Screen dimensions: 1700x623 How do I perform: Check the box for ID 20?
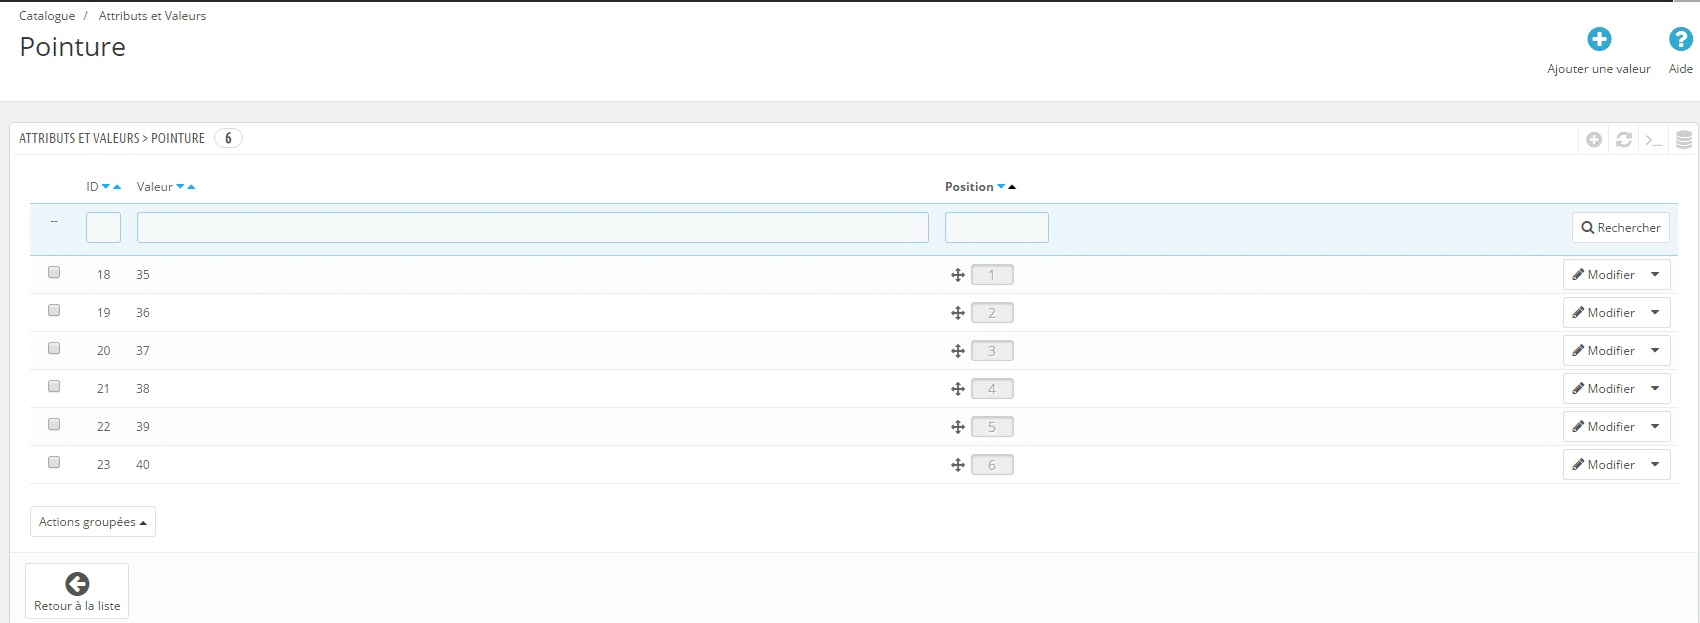[54, 348]
